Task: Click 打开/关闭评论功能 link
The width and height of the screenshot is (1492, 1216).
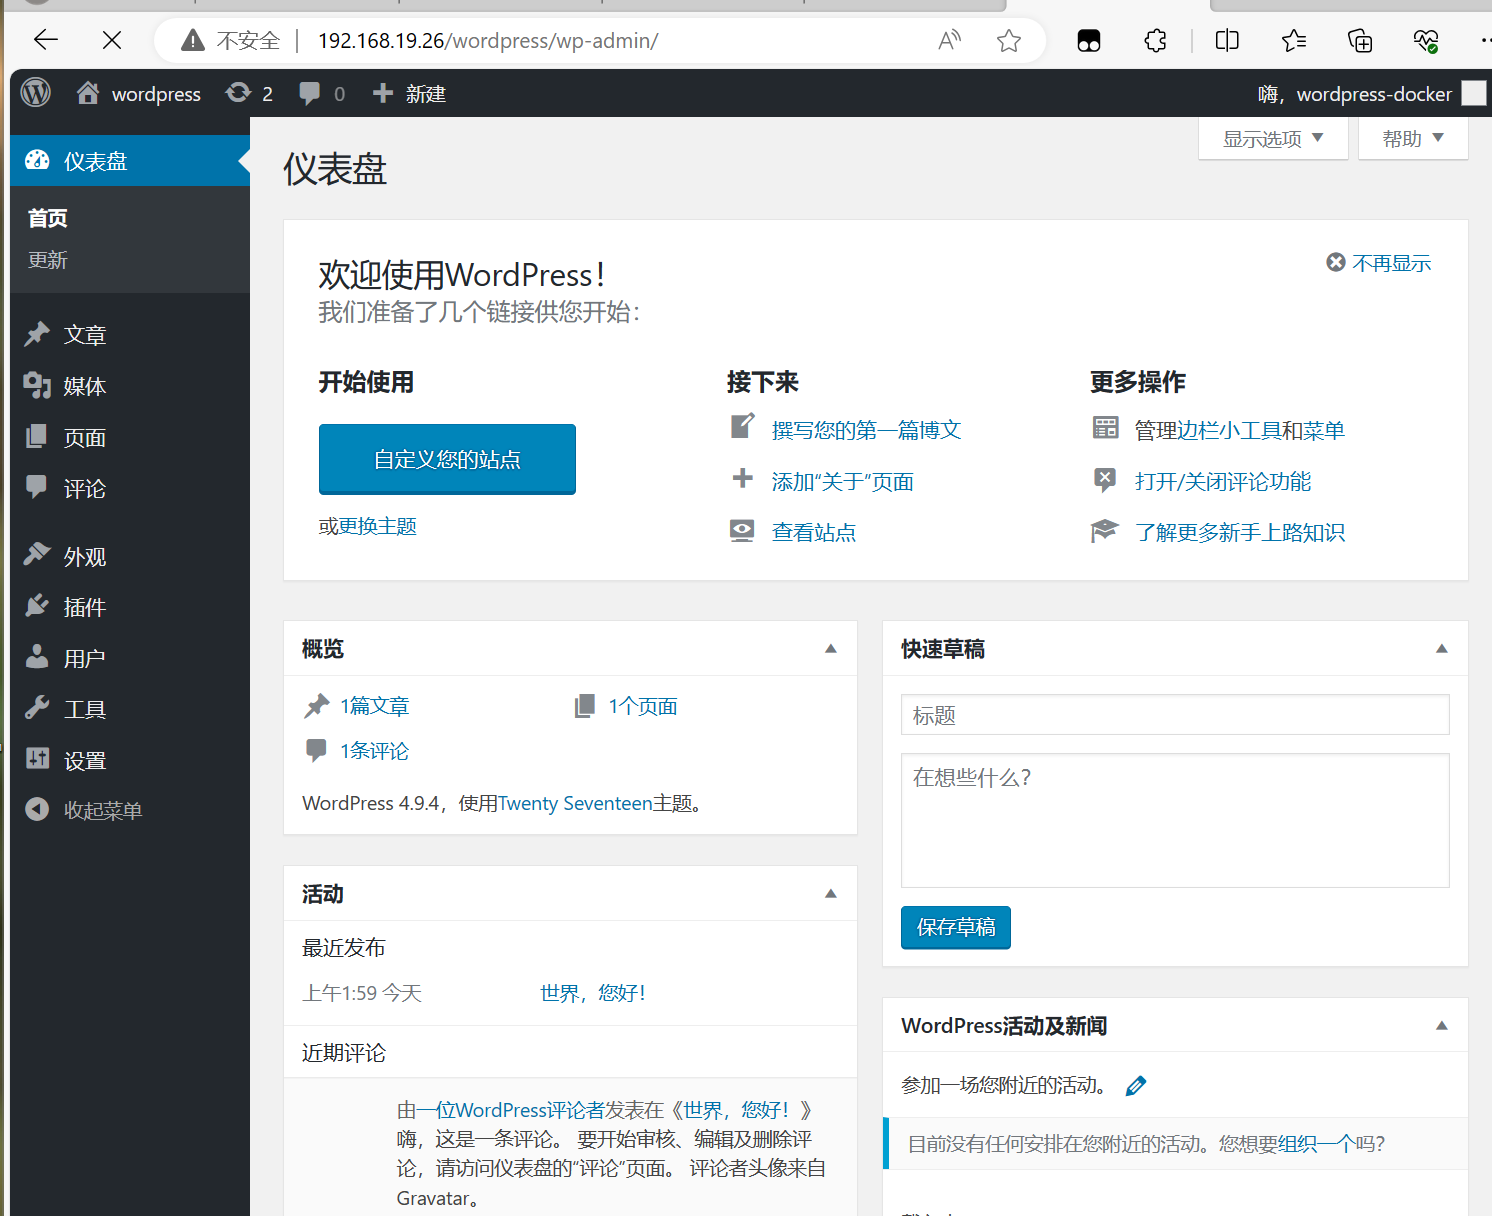Action: pyautogui.click(x=1223, y=482)
